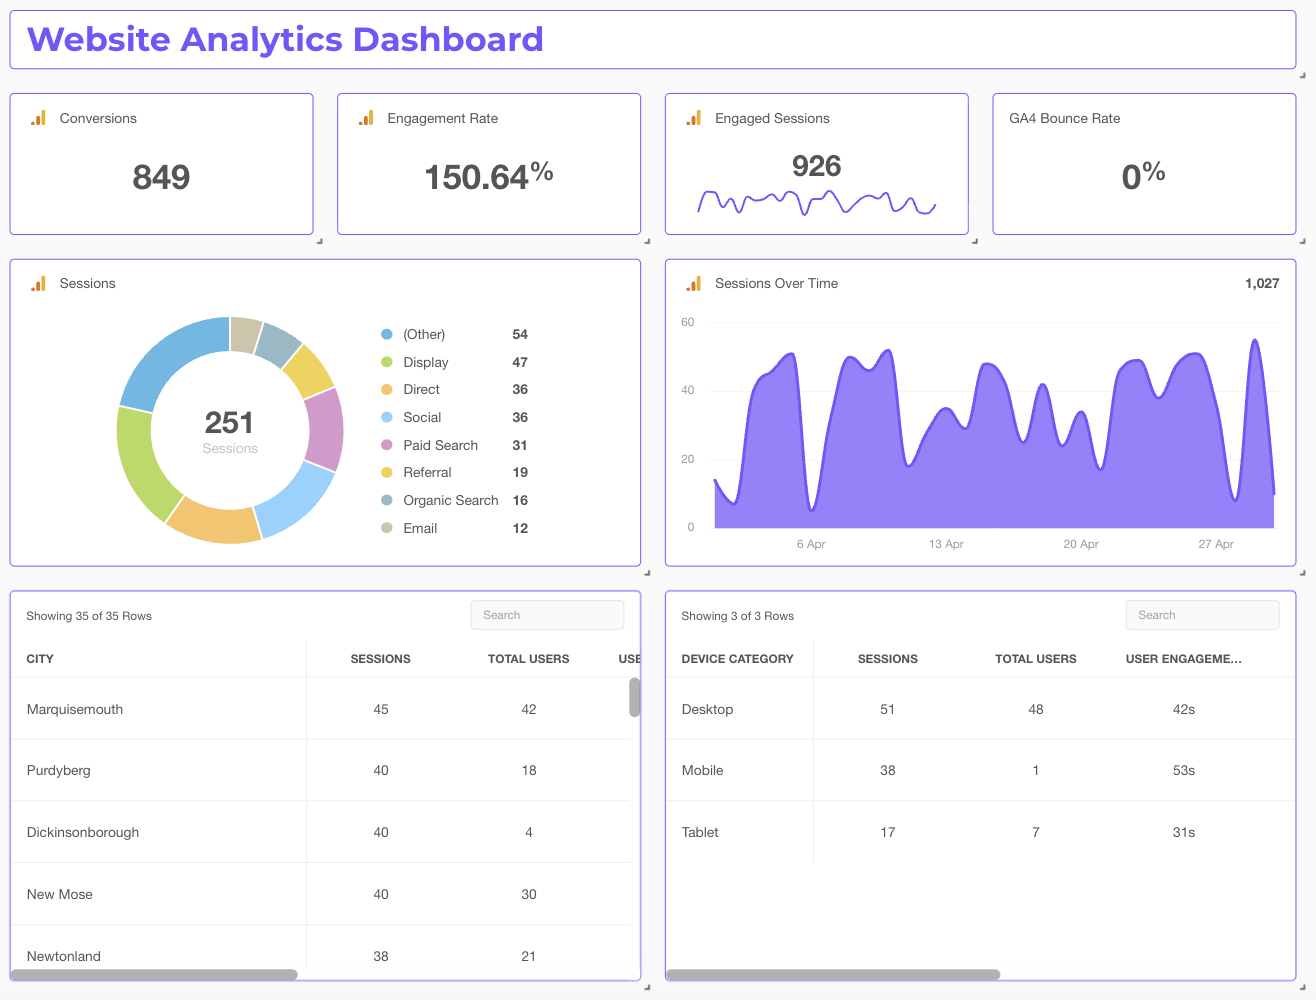Select the Purdyberg row
Image resolution: width=1316 pixels, height=1000 pixels.
pos(320,770)
